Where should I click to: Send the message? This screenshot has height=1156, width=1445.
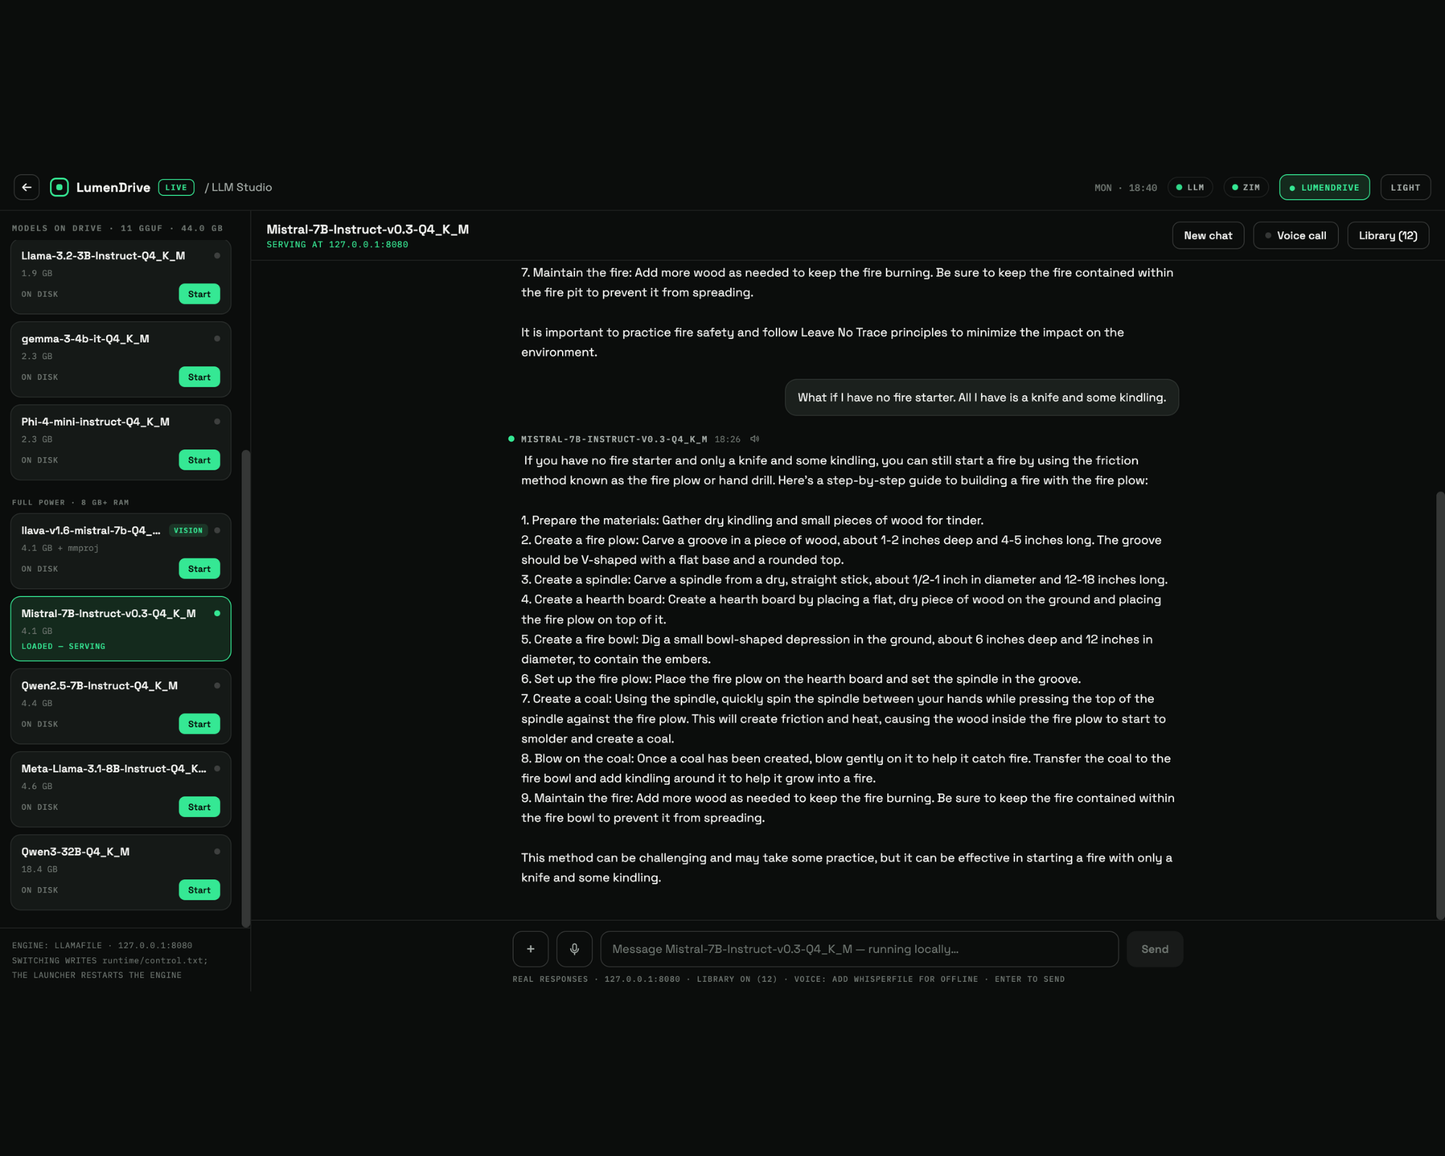click(x=1155, y=949)
